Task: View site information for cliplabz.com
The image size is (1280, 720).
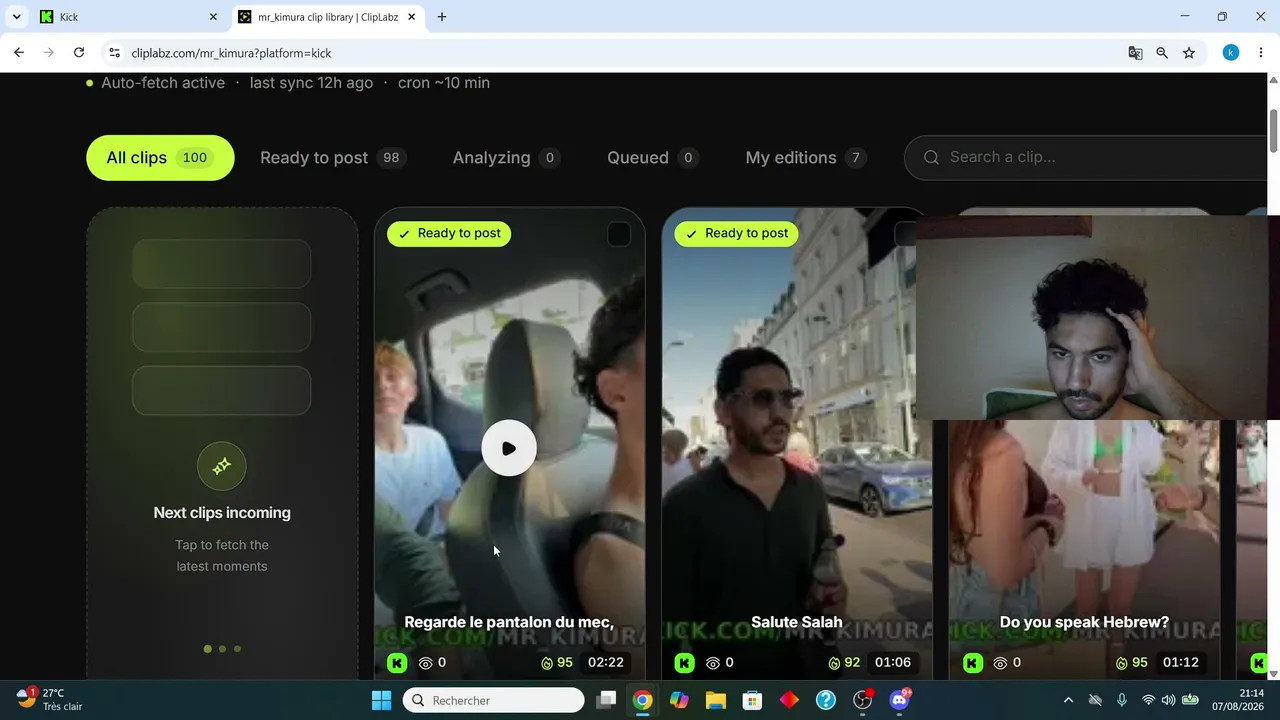Action: pyautogui.click(x=114, y=53)
